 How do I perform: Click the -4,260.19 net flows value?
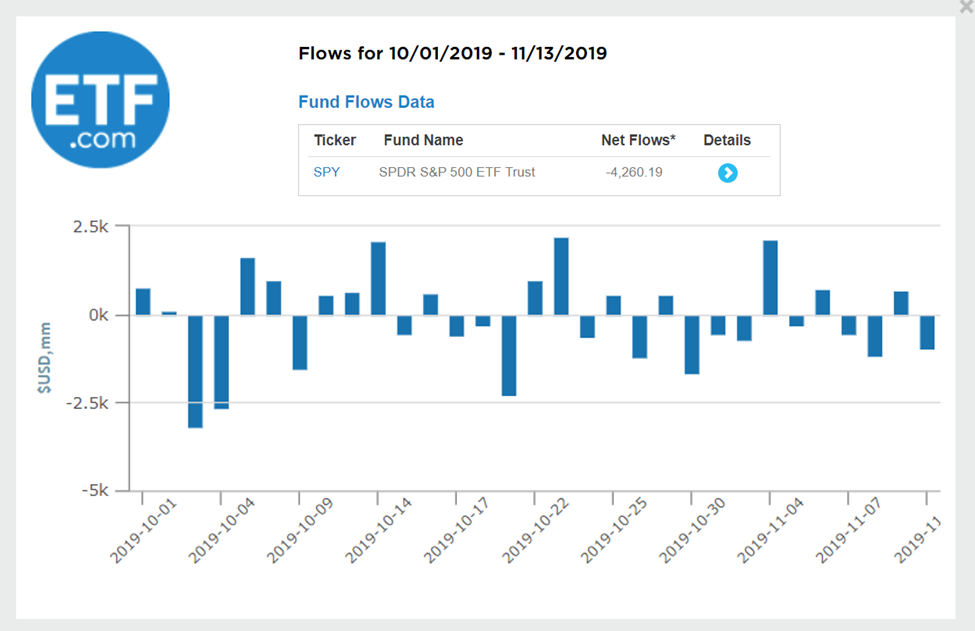click(x=634, y=172)
